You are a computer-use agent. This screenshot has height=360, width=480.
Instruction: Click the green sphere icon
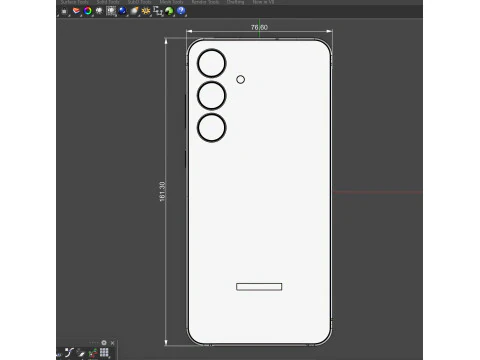click(x=169, y=11)
